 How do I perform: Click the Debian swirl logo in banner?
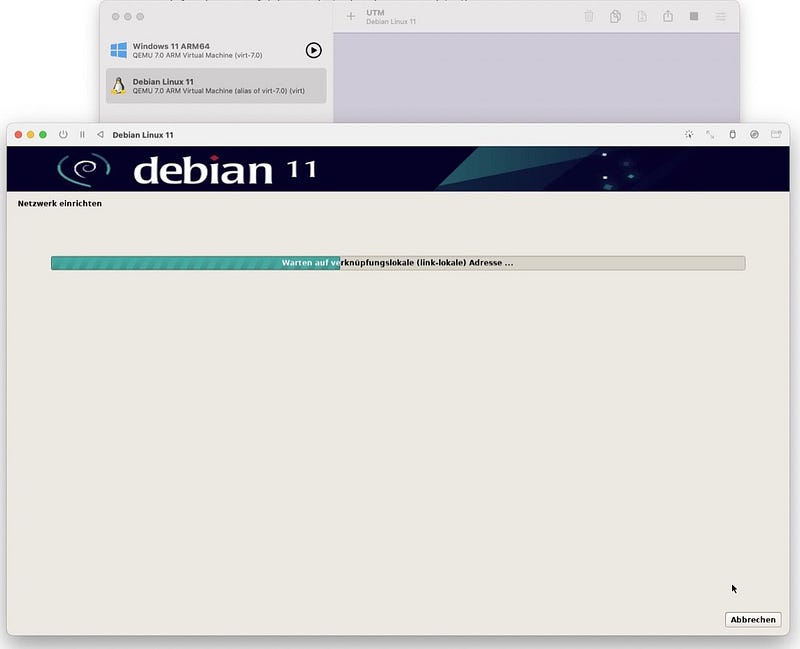[x=84, y=170]
